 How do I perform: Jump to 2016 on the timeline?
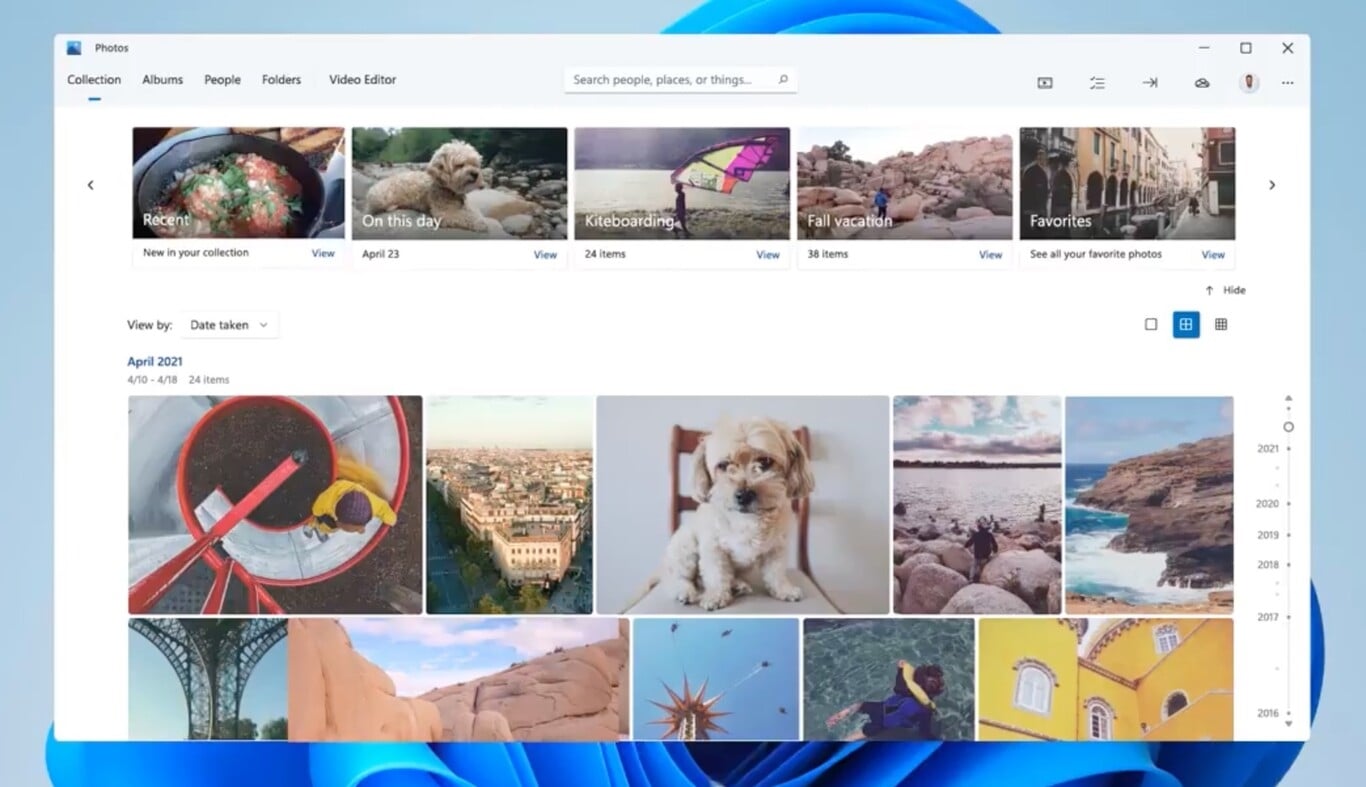point(1268,714)
